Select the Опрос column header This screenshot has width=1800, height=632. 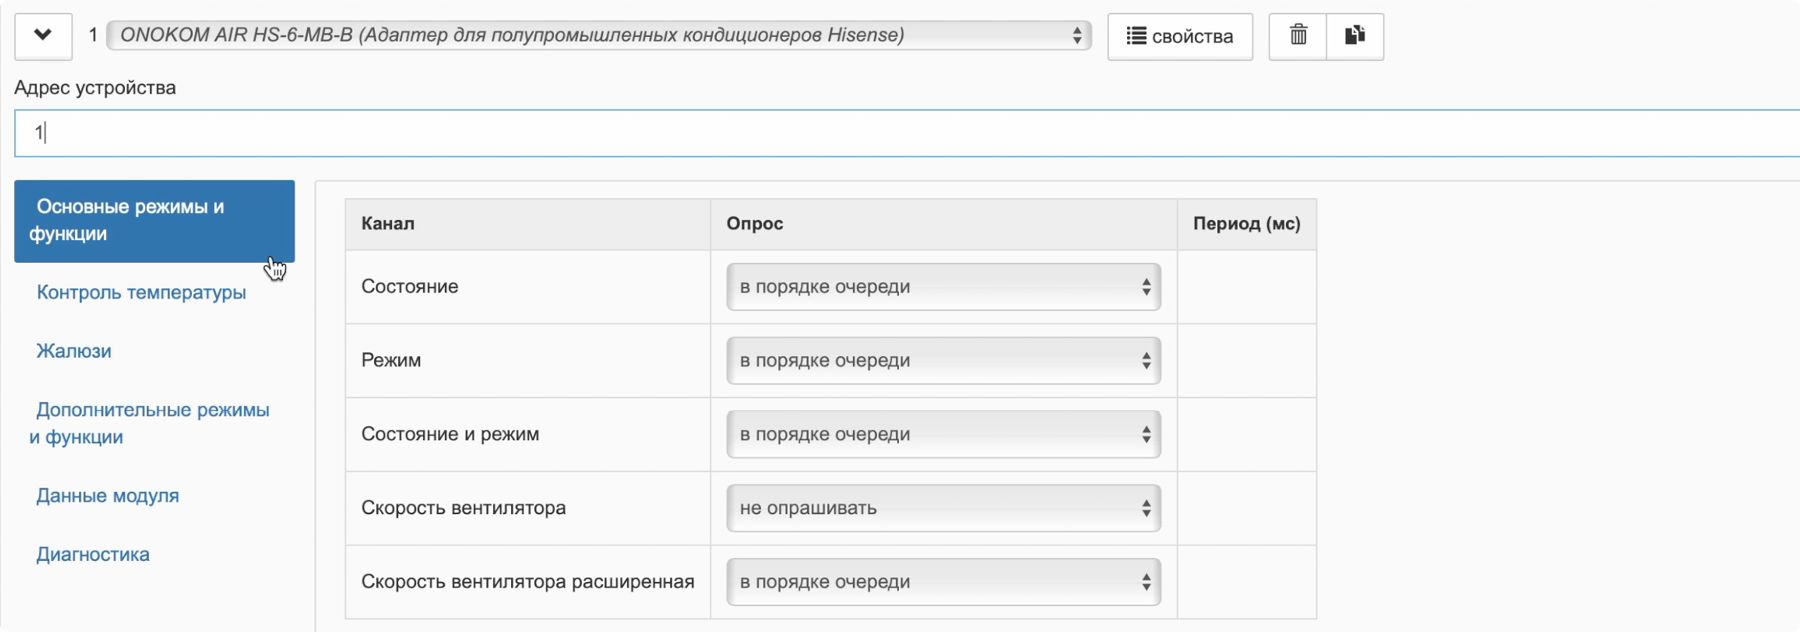(944, 224)
